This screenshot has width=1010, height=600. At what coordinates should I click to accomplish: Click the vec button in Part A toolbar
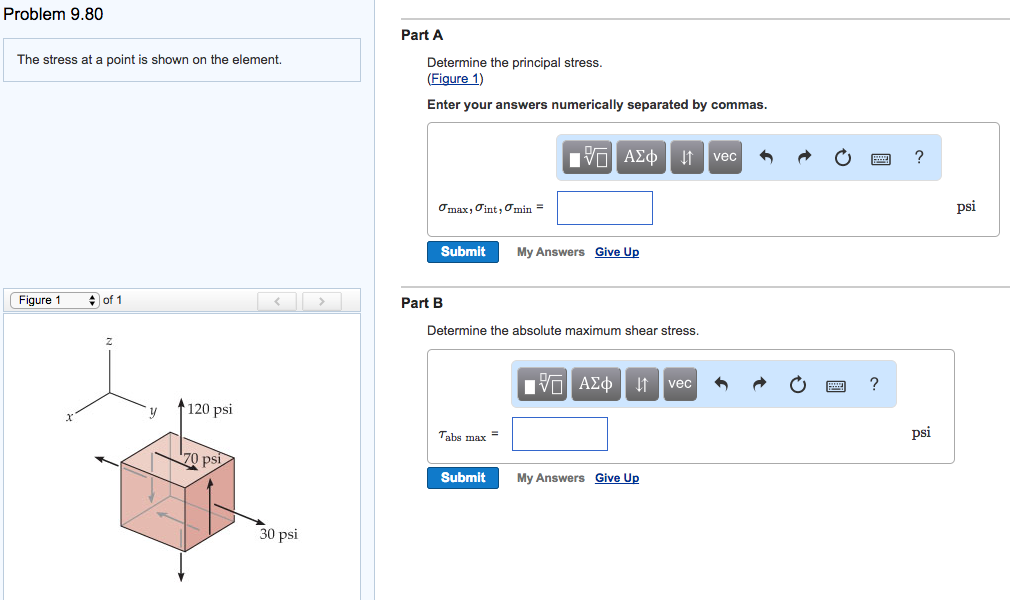click(x=725, y=157)
